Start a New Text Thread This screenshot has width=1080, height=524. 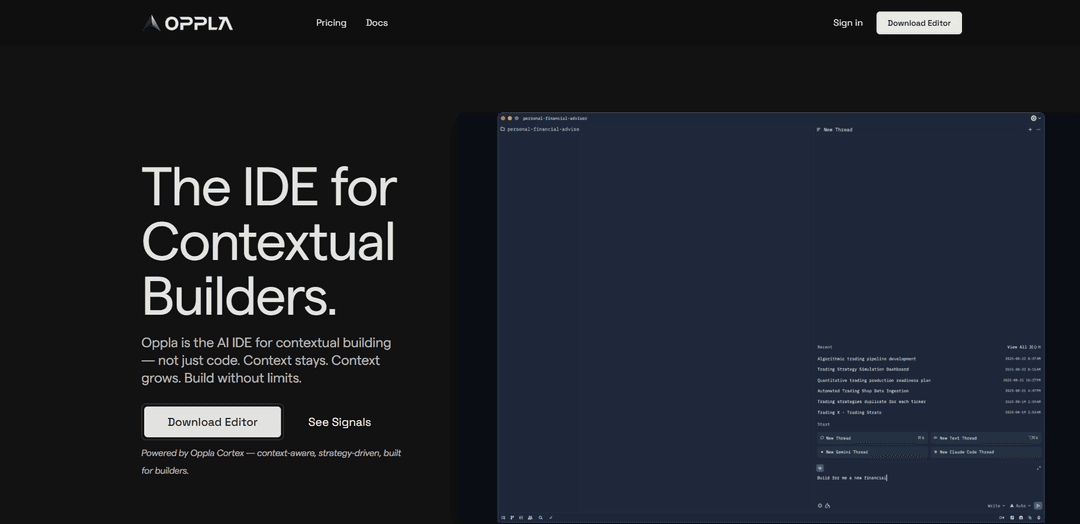tap(986, 438)
